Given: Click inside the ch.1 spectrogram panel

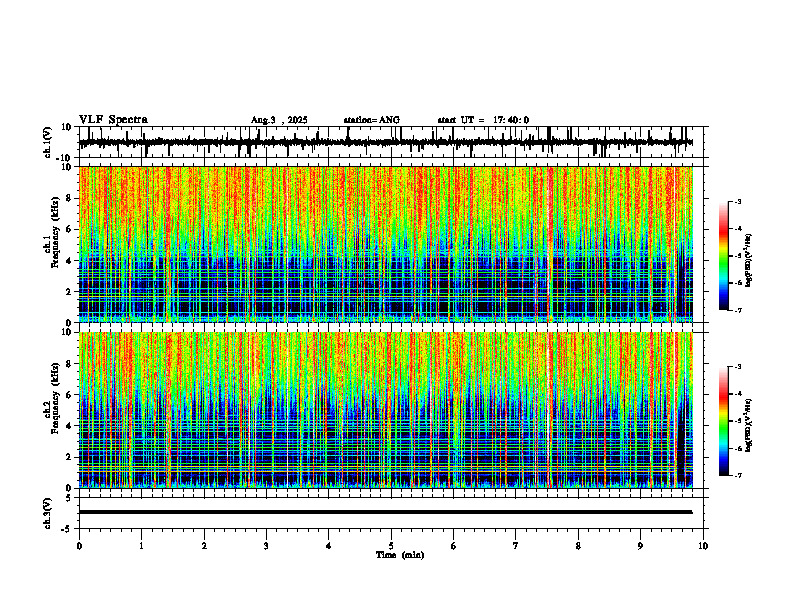Looking at the screenshot, I should (x=386, y=244).
